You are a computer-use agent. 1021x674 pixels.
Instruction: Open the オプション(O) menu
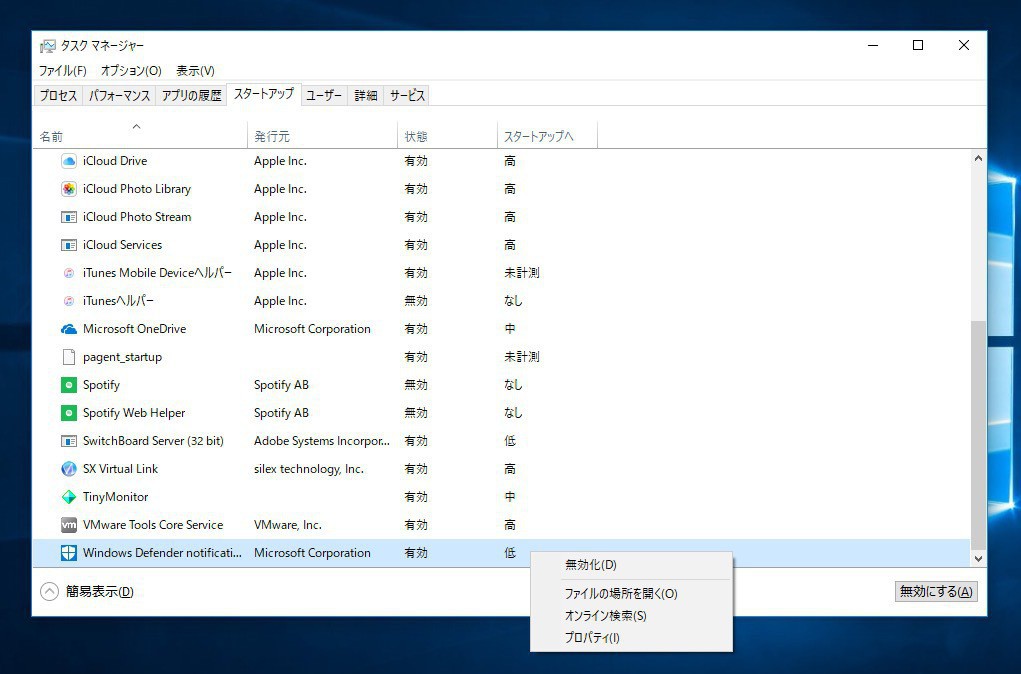pos(131,71)
